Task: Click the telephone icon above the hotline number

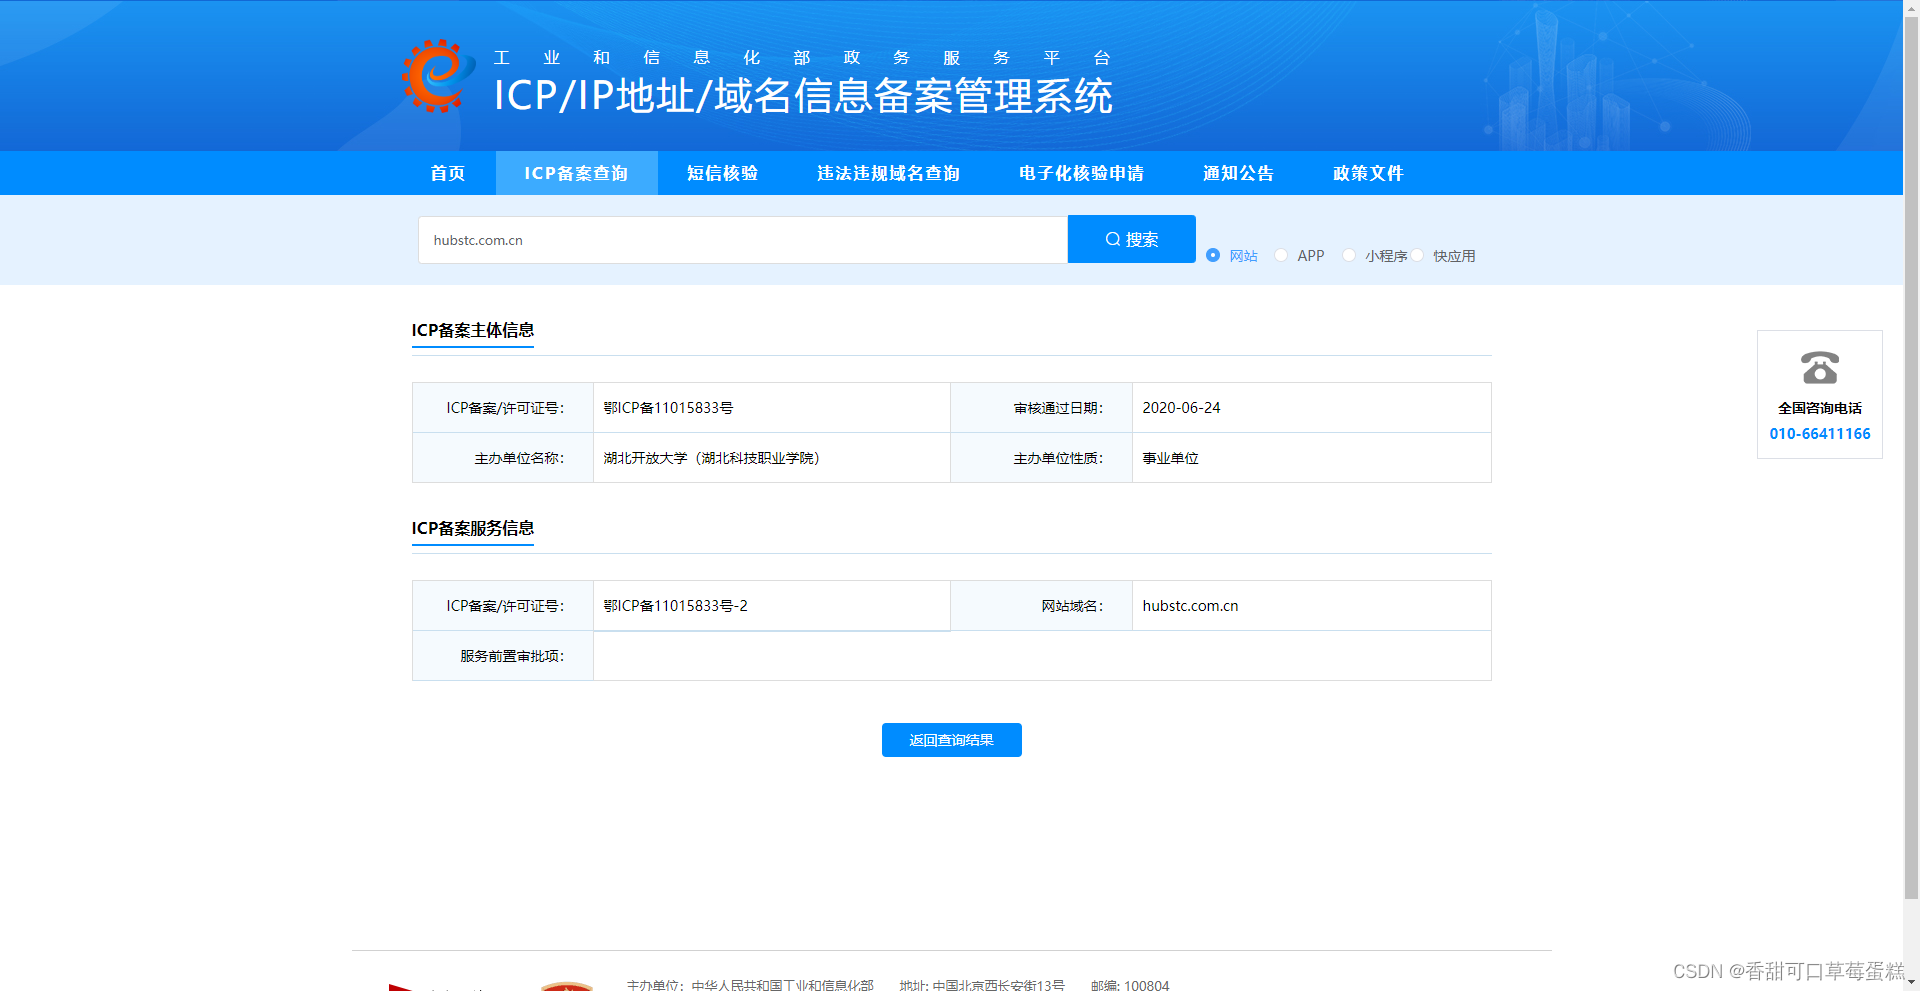Action: pyautogui.click(x=1819, y=369)
